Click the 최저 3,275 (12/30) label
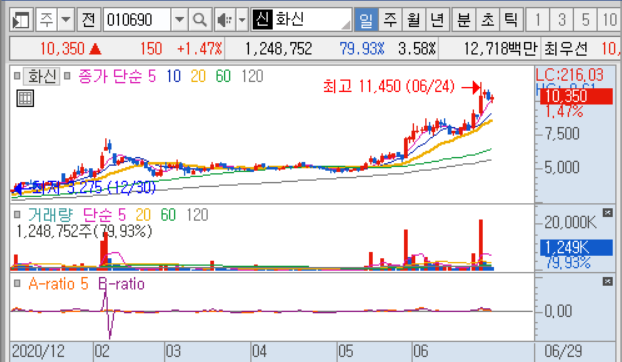The width and height of the screenshot is (622, 362). coord(94,188)
